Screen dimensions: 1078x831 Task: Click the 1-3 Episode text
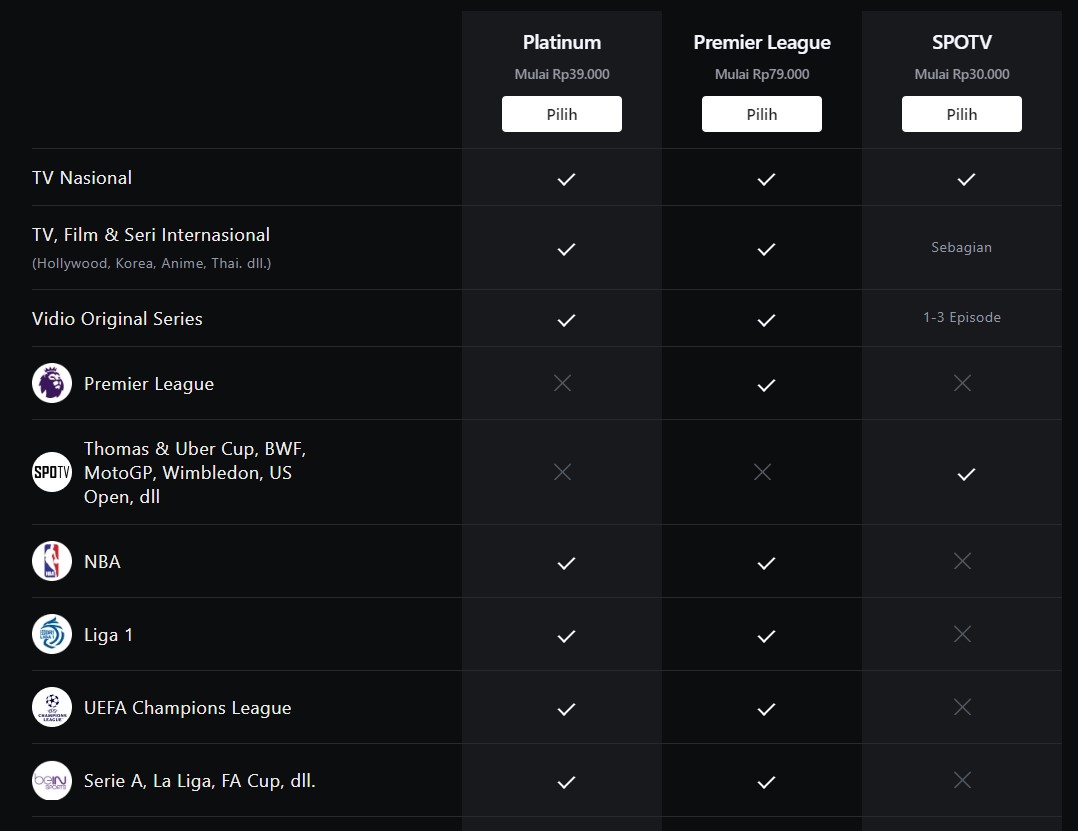962,318
